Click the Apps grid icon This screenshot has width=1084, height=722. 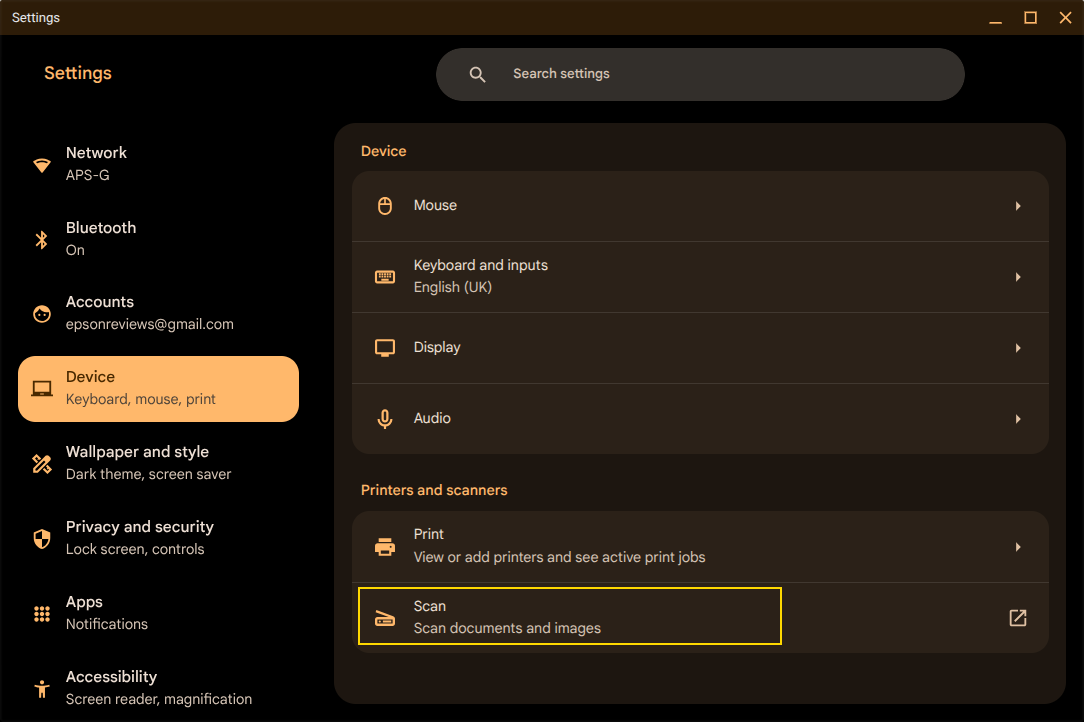(41, 613)
